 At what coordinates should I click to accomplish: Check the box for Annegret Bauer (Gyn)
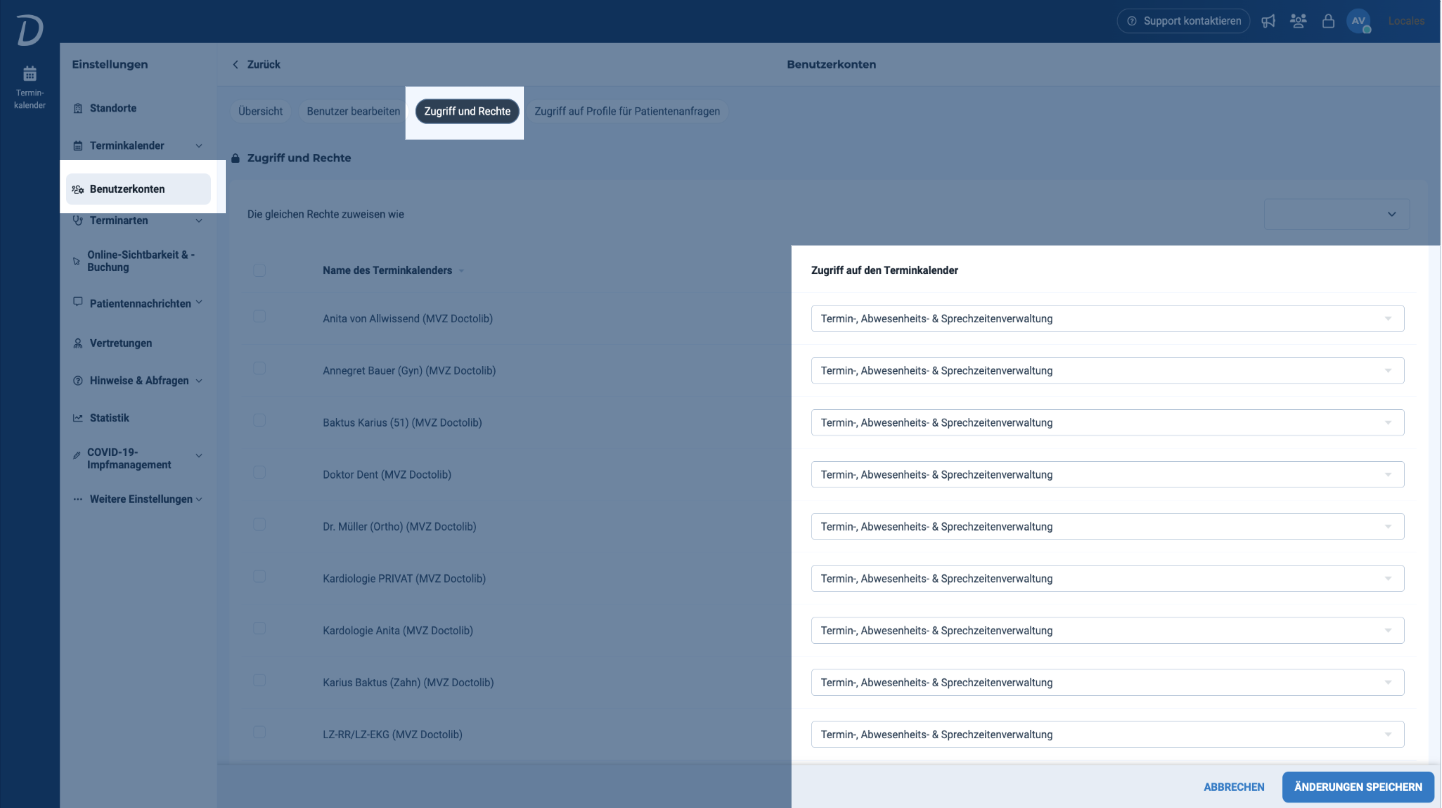coord(260,368)
